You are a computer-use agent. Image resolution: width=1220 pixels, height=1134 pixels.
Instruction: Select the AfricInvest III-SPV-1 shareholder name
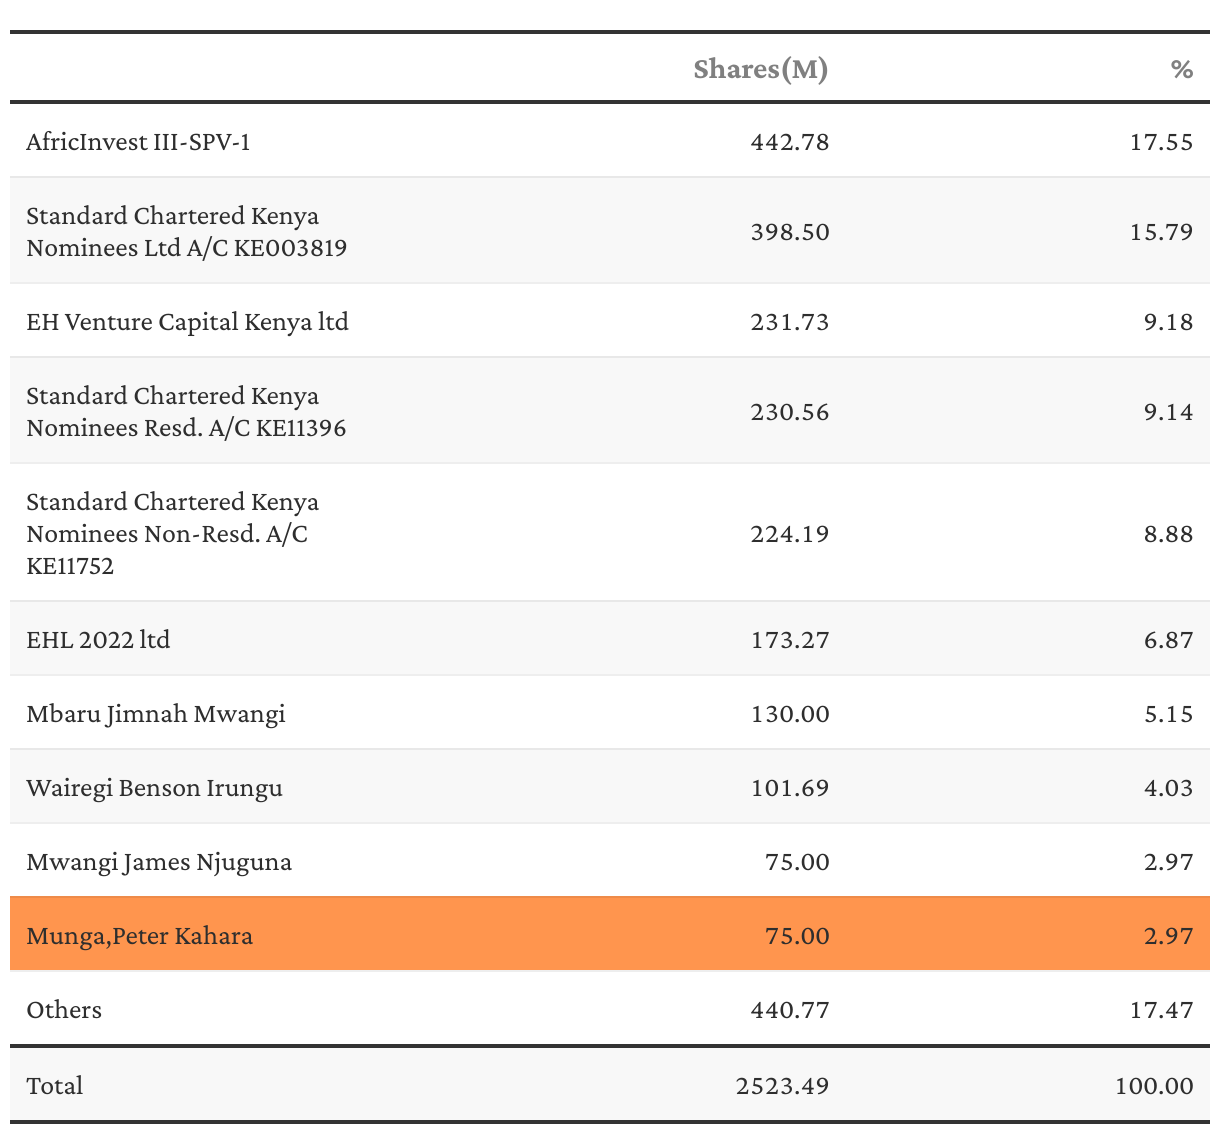(138, 142)
